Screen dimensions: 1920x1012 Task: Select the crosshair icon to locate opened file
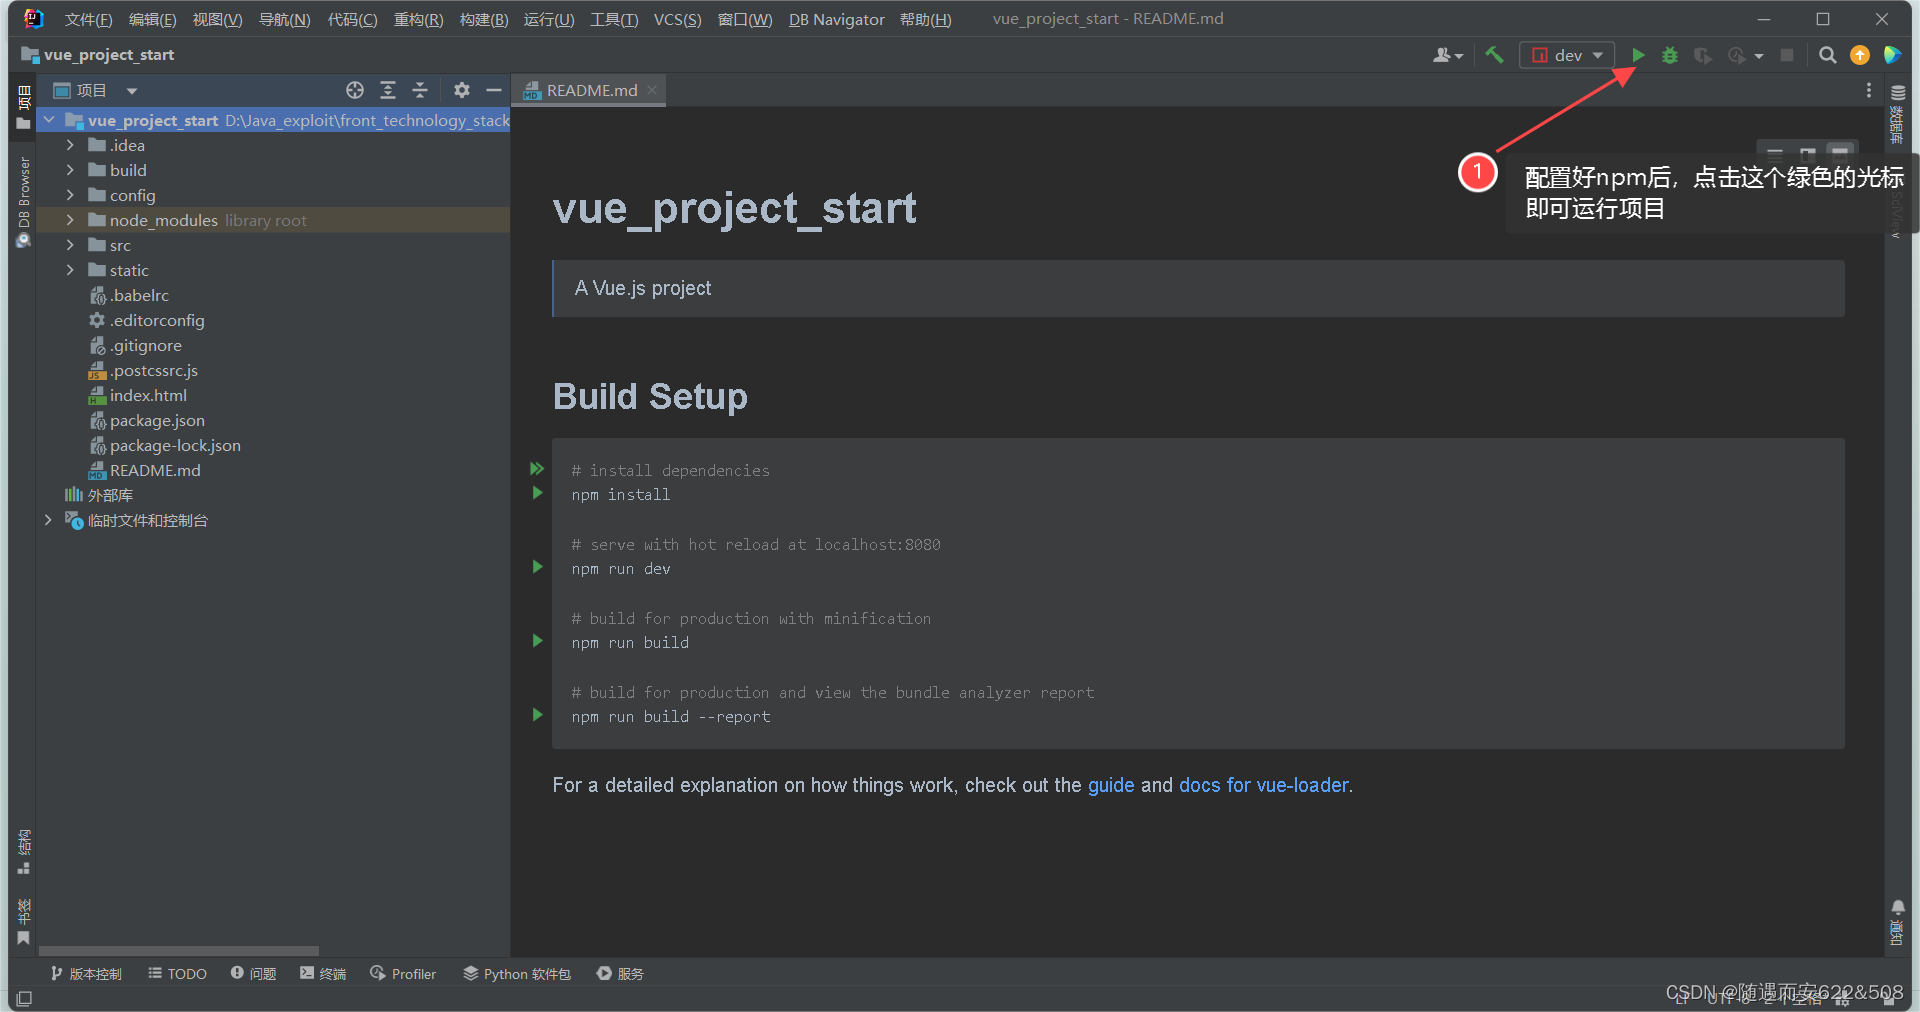pos(354,90)
